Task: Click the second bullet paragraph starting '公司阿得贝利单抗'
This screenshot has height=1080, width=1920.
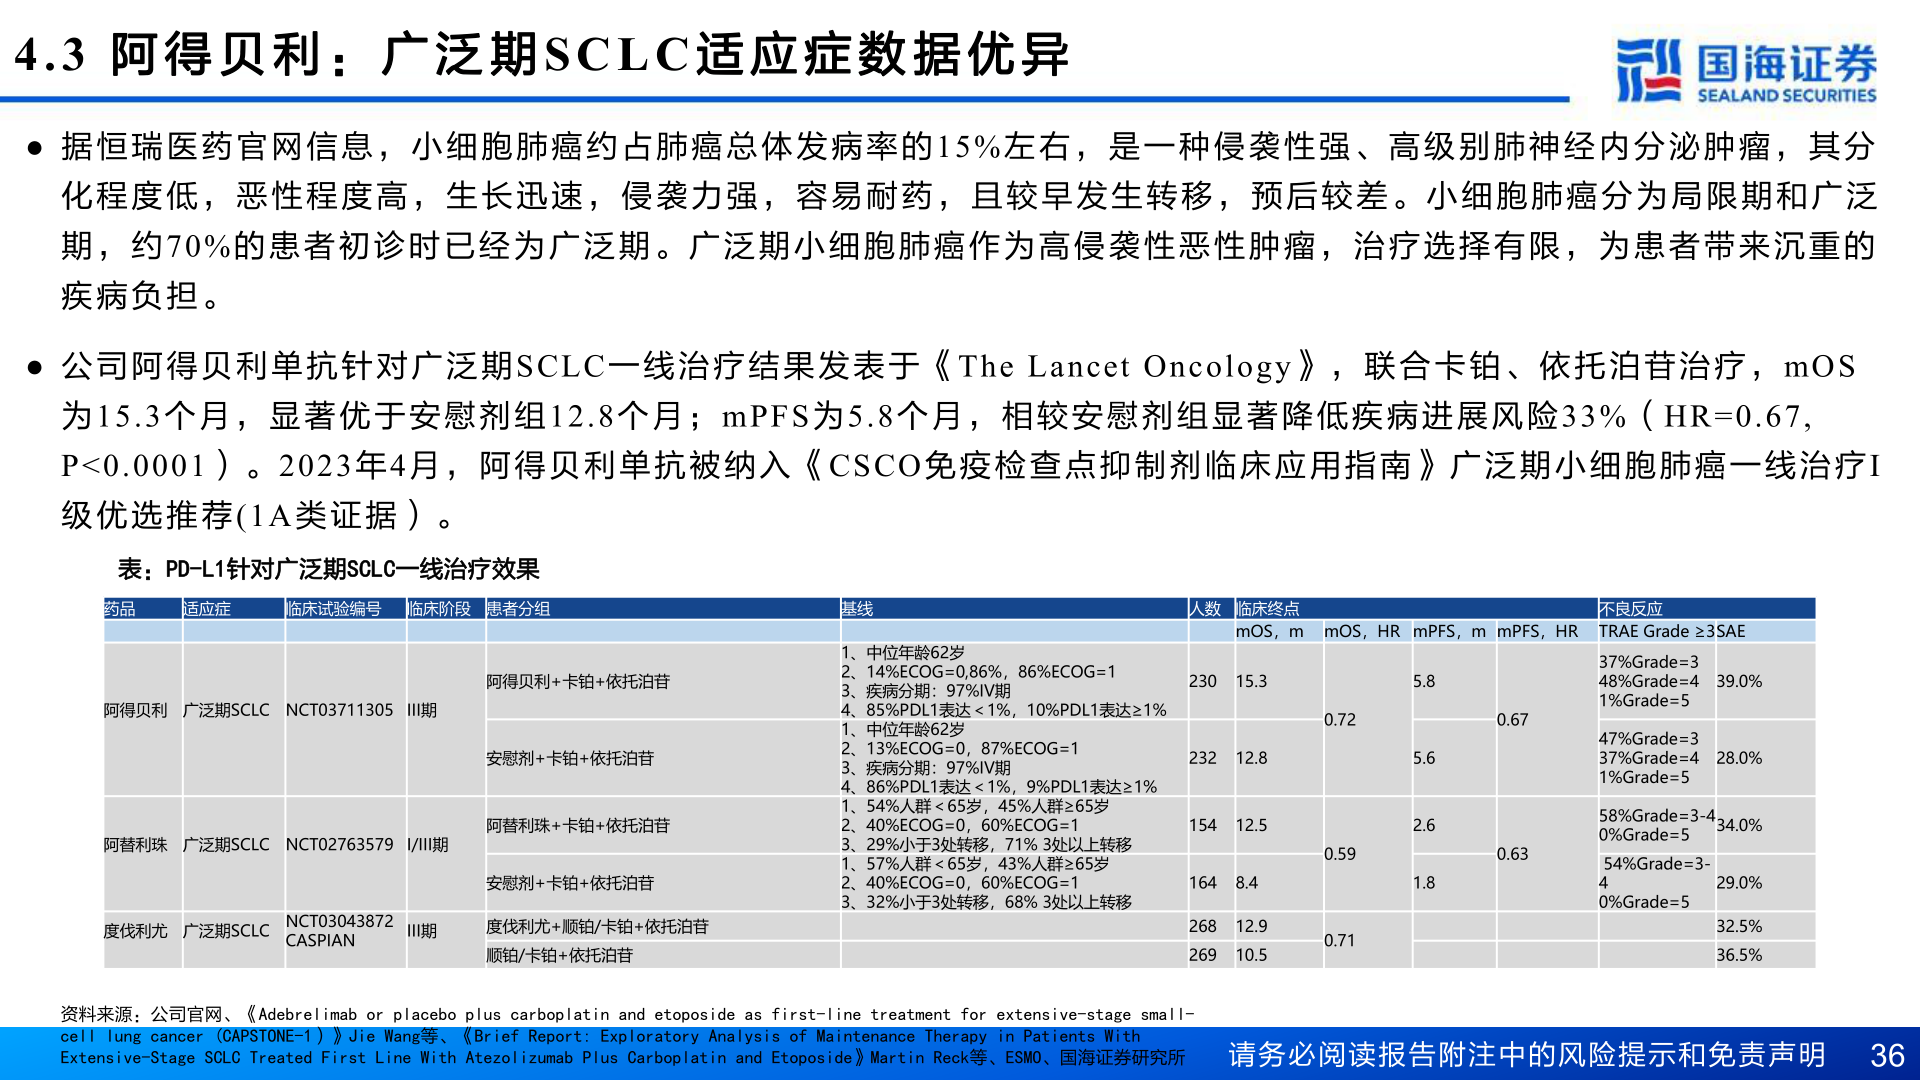Action: [x=970, y=441]
